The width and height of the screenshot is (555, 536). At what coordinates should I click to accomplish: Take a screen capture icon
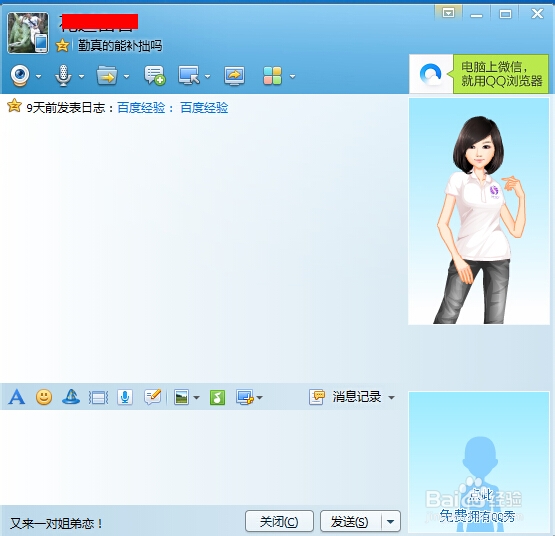[245, 397]
